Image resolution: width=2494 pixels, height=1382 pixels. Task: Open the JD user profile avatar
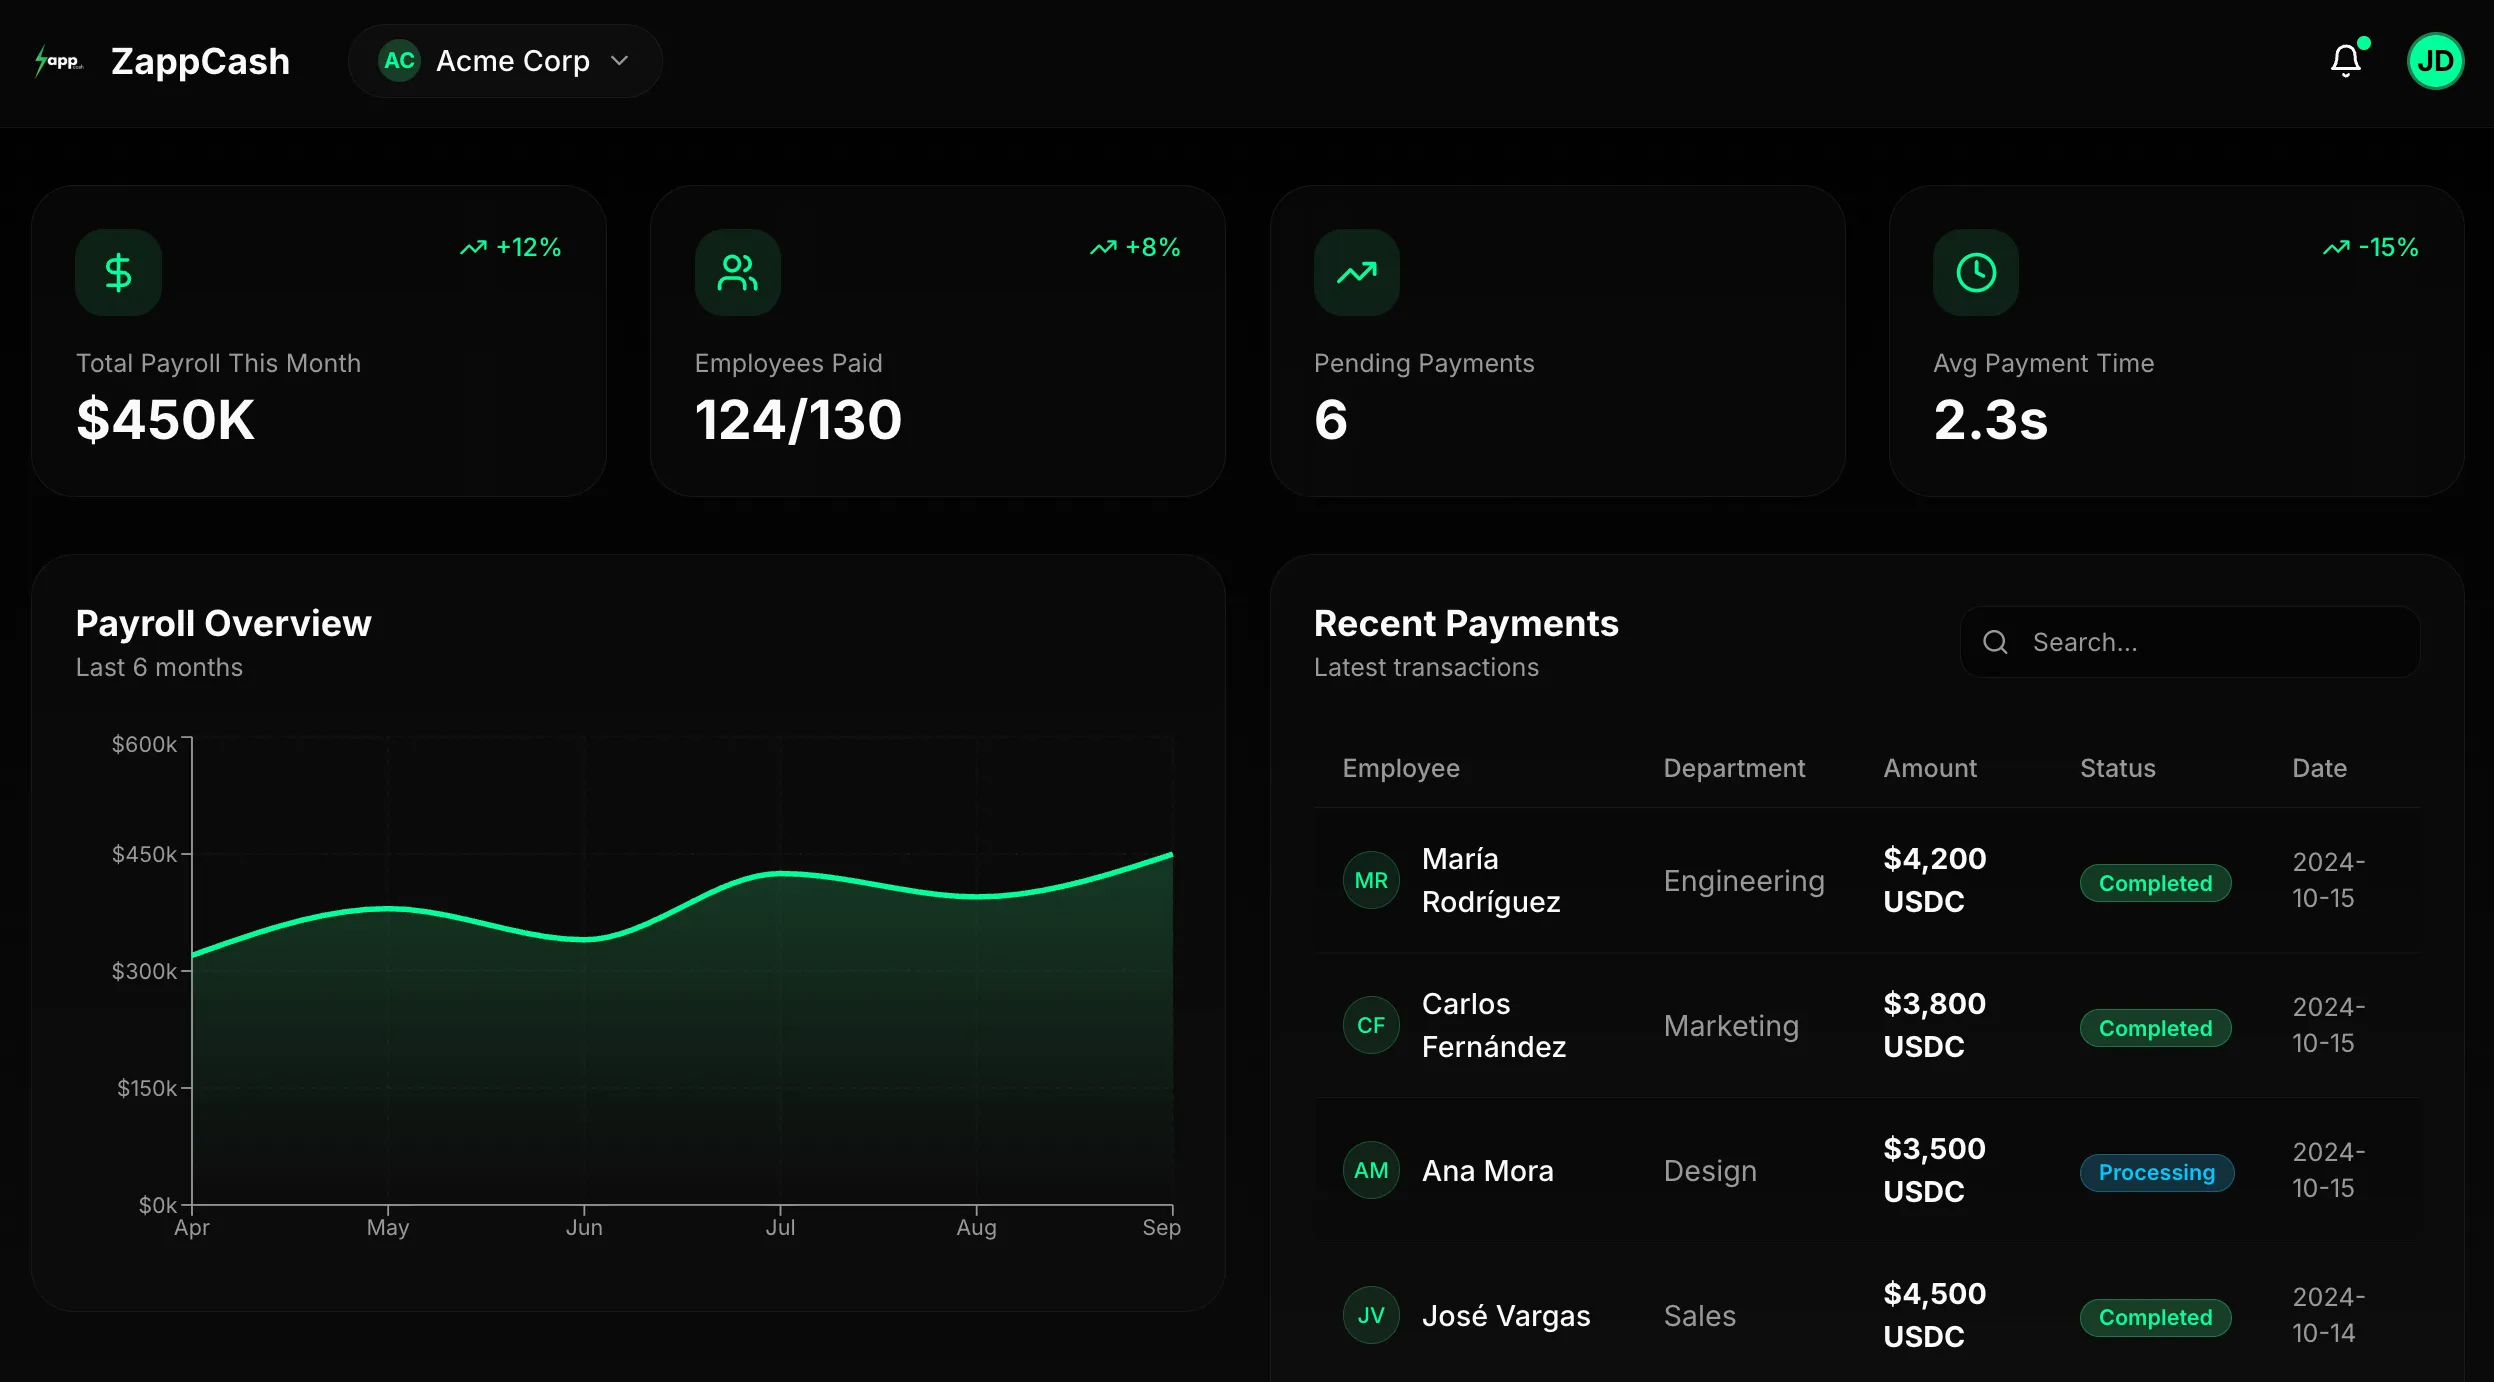click(x=2434, y=61)
